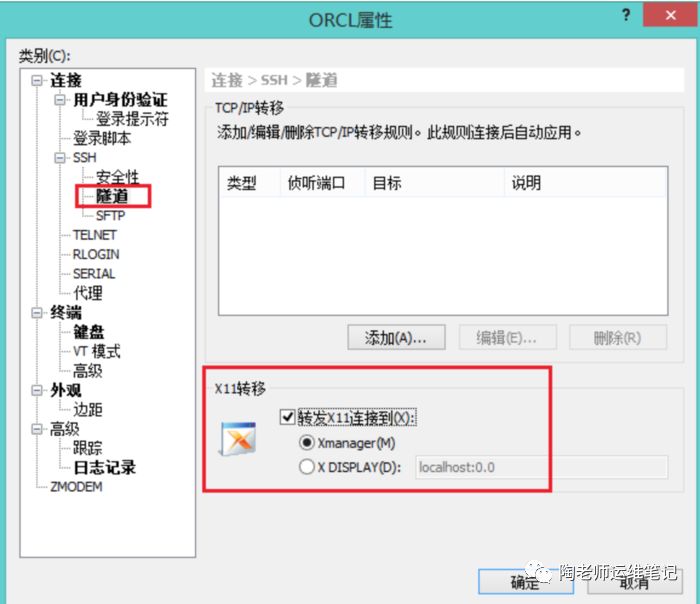Viewport: 700px width, 604px height.
Task: Open the 安全性 settings page
Action: point(118,177)
